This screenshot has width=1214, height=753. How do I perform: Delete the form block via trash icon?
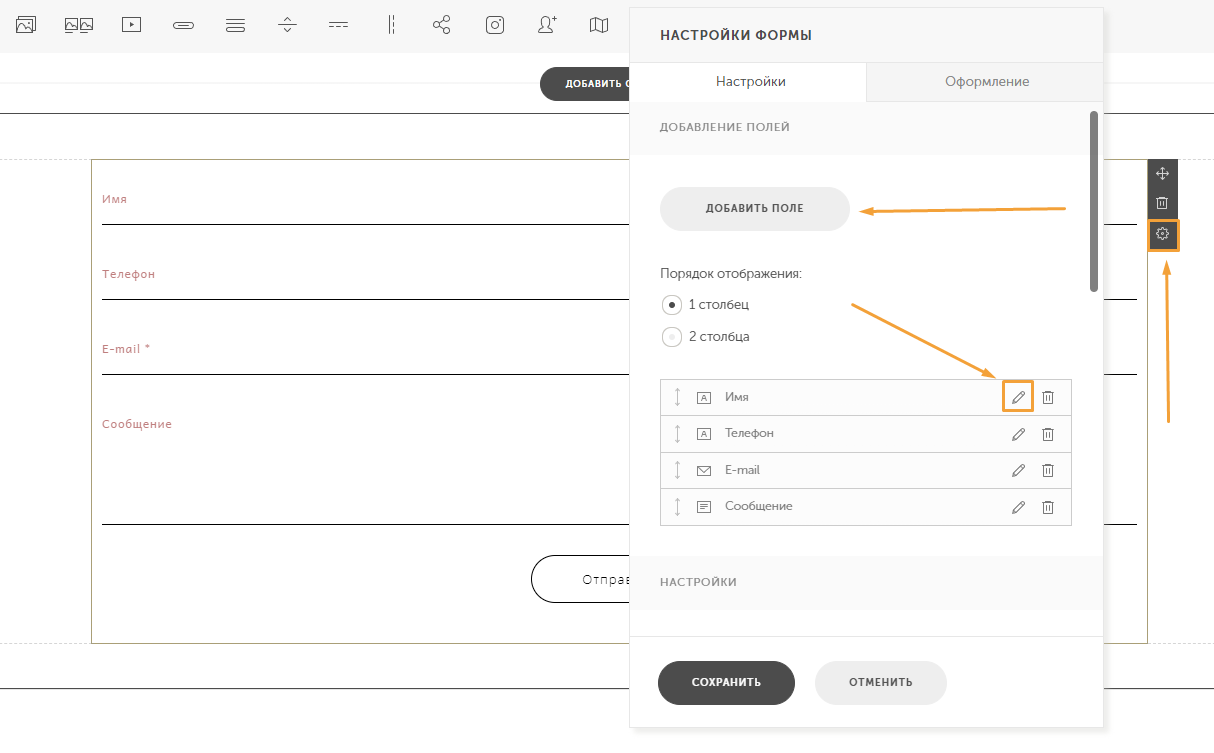point(1162,203)
